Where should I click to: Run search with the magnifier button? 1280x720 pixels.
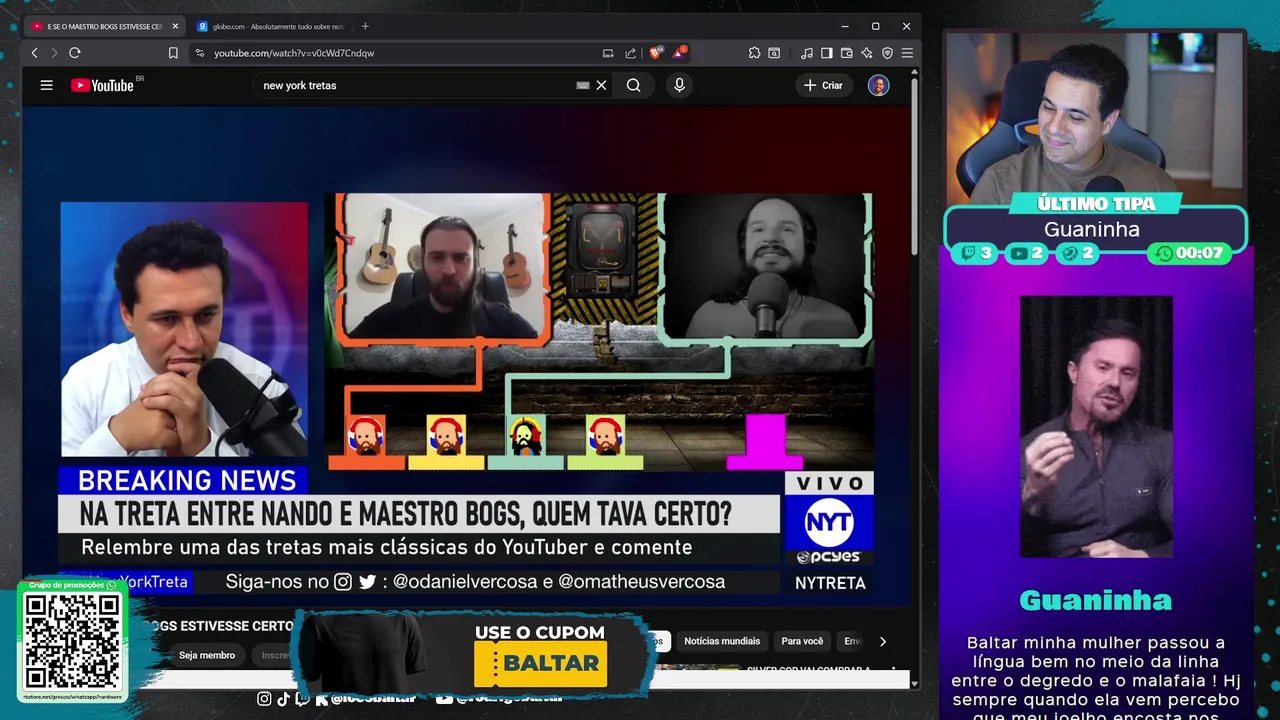pos(634,85)
